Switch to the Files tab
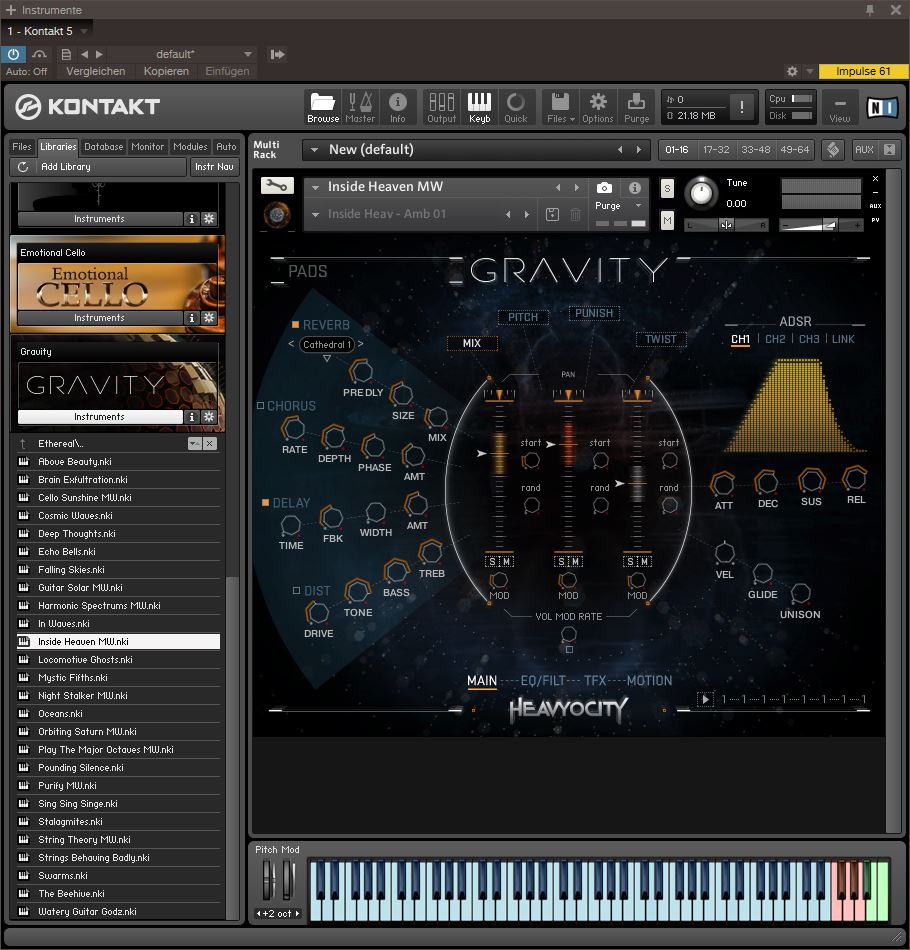910x950 pixels. click(22, 147)
